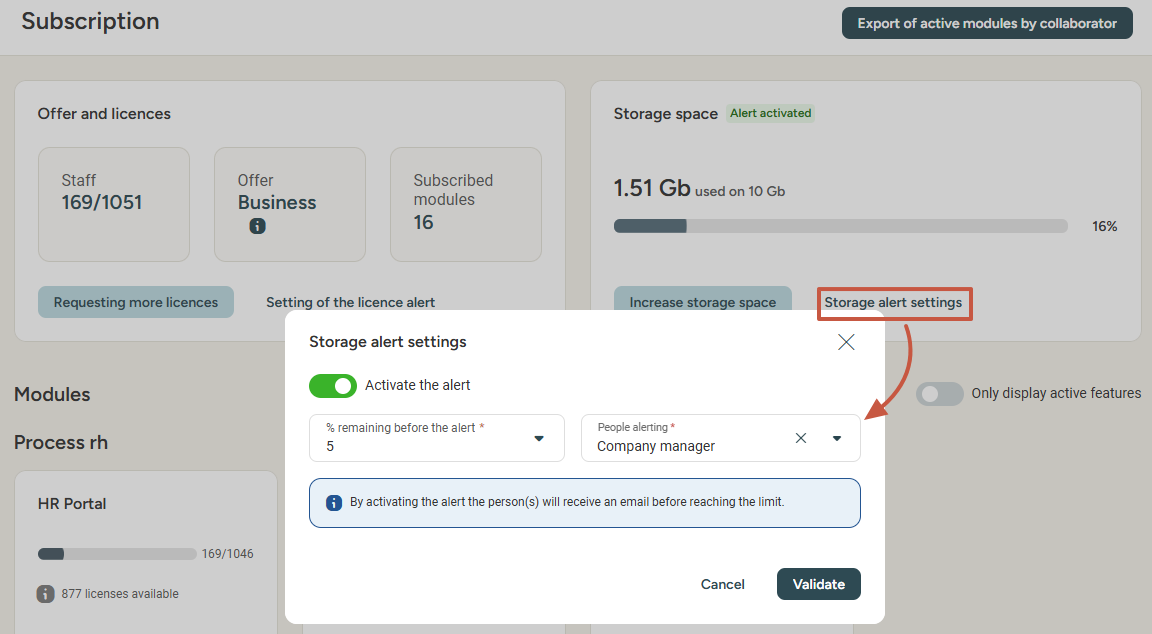Select the Subscribed modules card
The height and width of the screenshot is (634, 1152).
465,204
